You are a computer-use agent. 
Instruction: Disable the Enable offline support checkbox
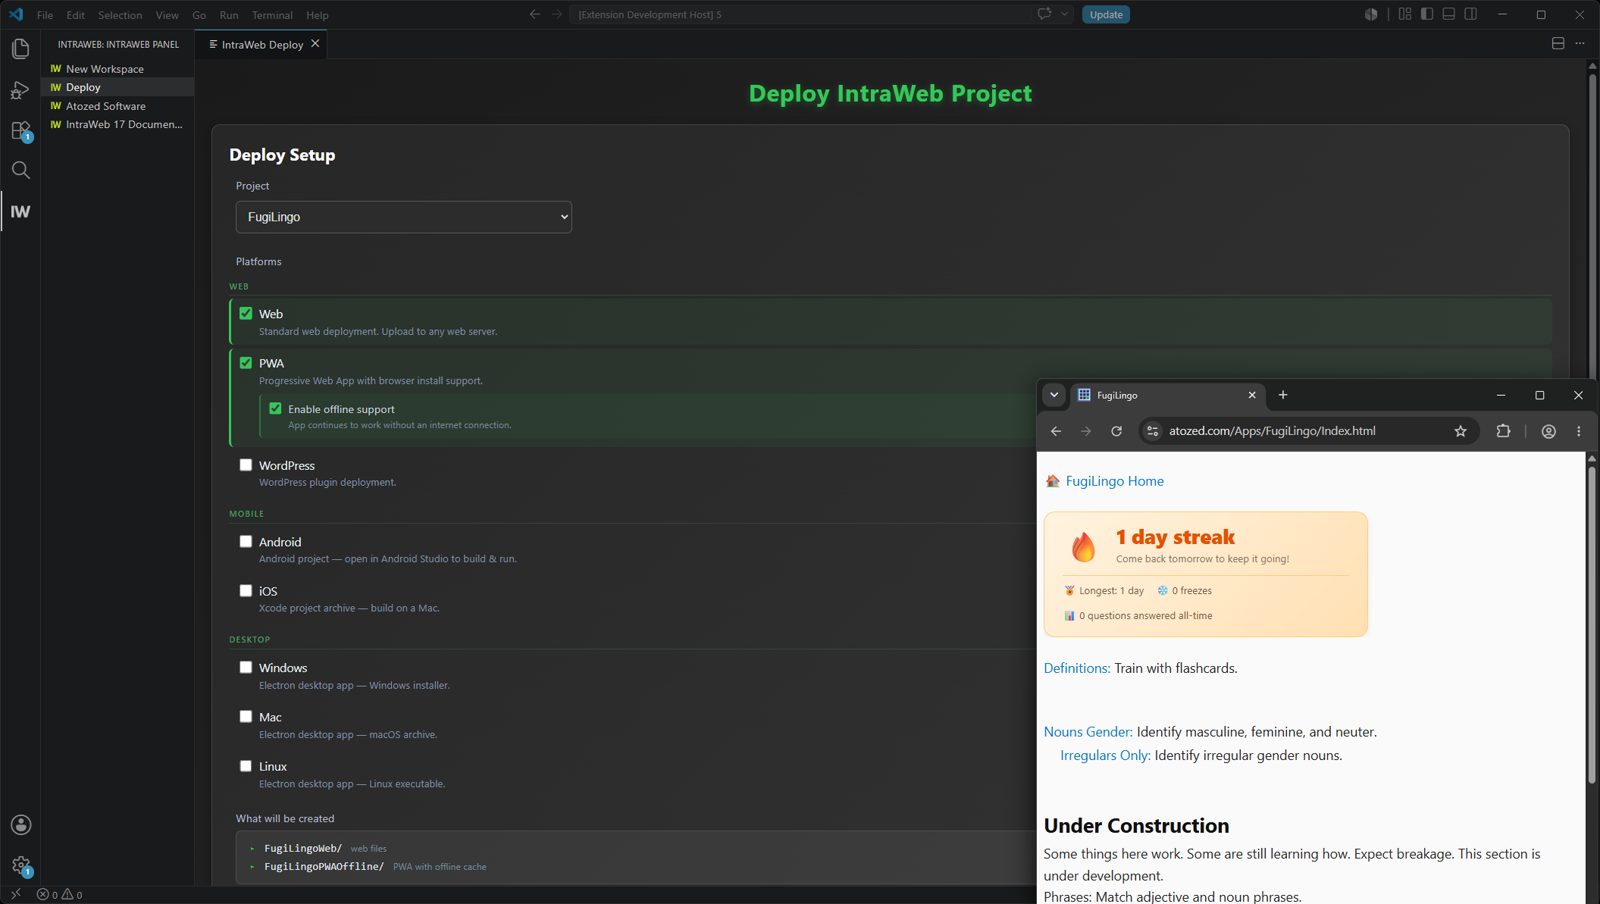pyautogui.click(x=275, y=408)
